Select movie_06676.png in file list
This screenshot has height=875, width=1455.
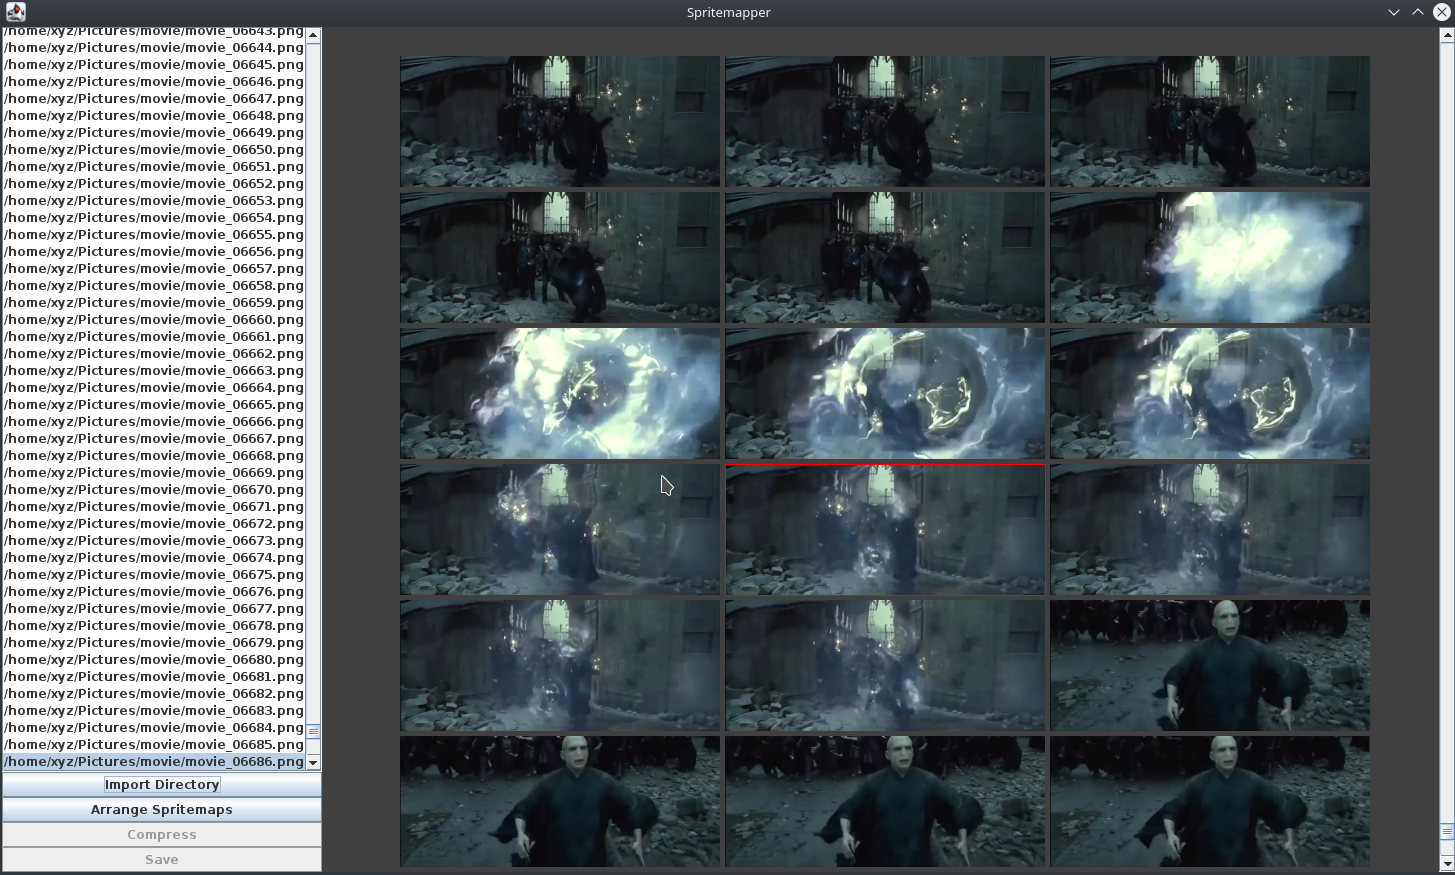click(x=154, y=591)
